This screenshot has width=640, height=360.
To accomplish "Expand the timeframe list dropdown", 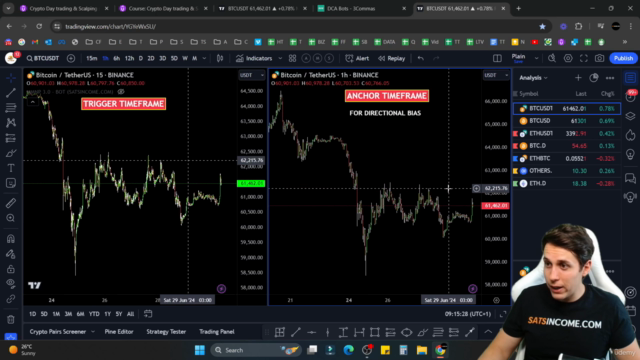I will point(204,58).
